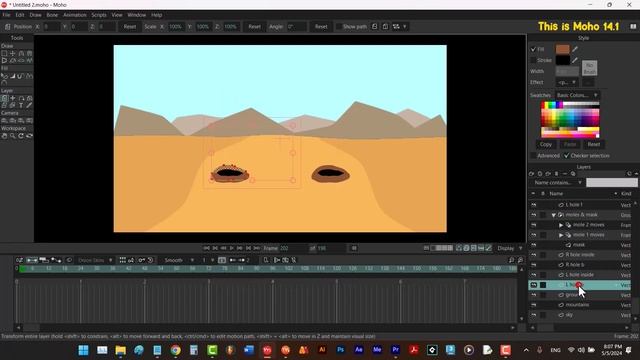
Task: Open the Effect dropdown in Style panel
Action: pos(567,82)
